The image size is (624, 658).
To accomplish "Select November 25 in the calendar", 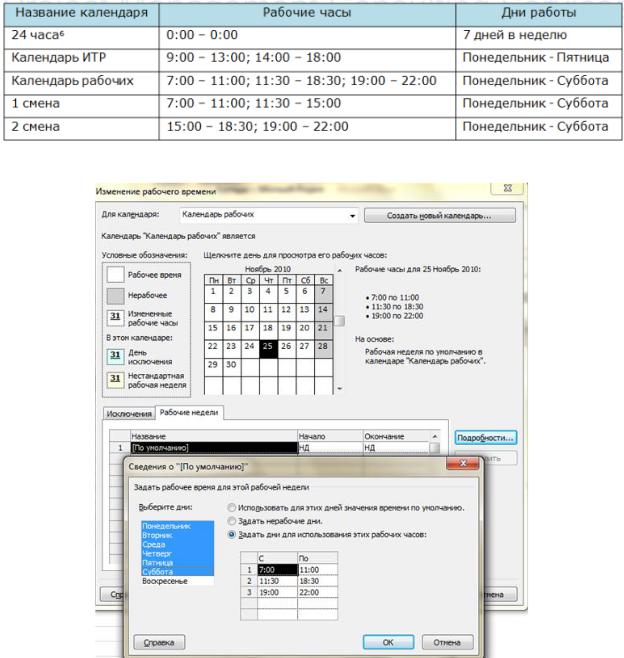I will [x=268, y=348].
